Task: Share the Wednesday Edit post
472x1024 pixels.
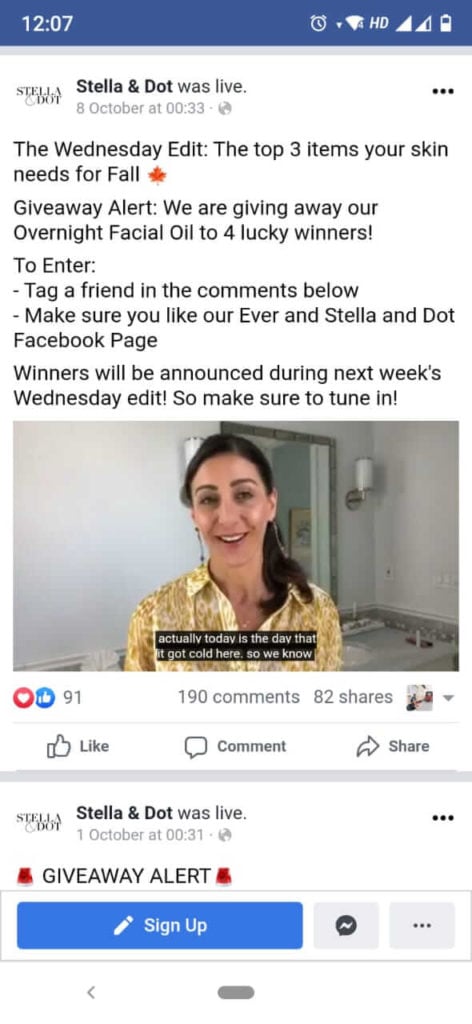Action: coord(392,746)
